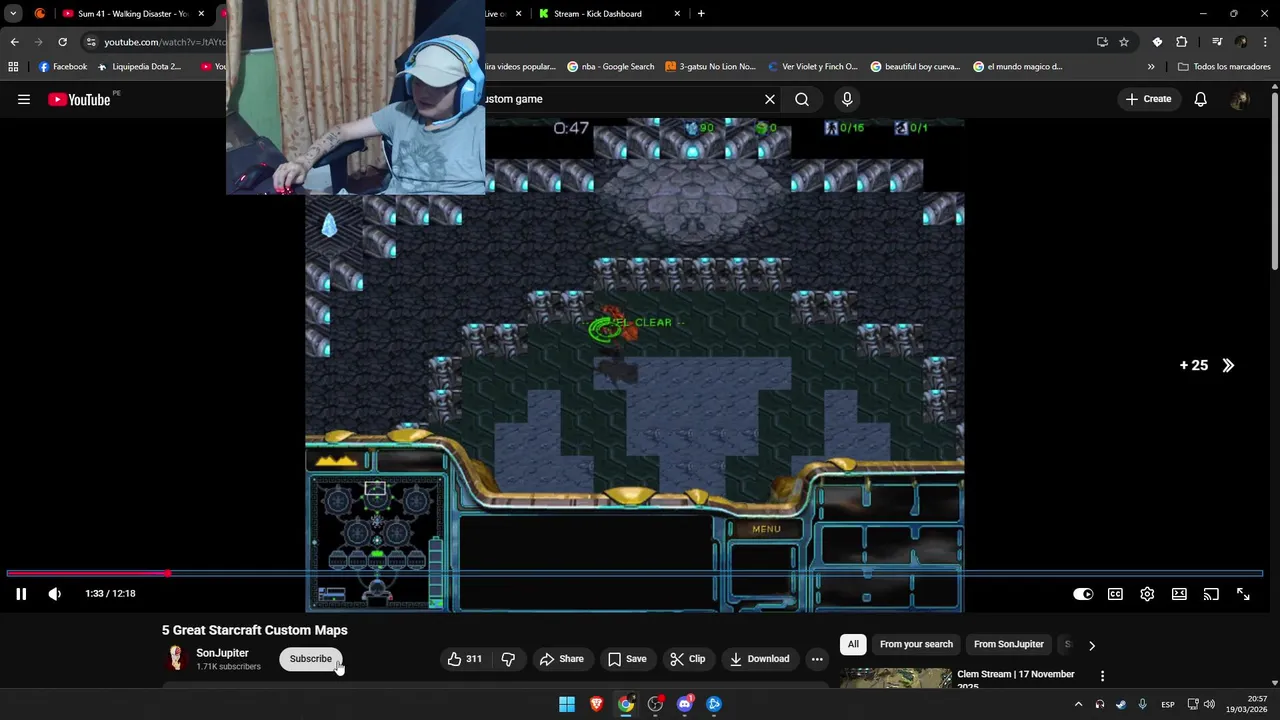
Task: Switch to theater mode
Action: (1179, 594)
